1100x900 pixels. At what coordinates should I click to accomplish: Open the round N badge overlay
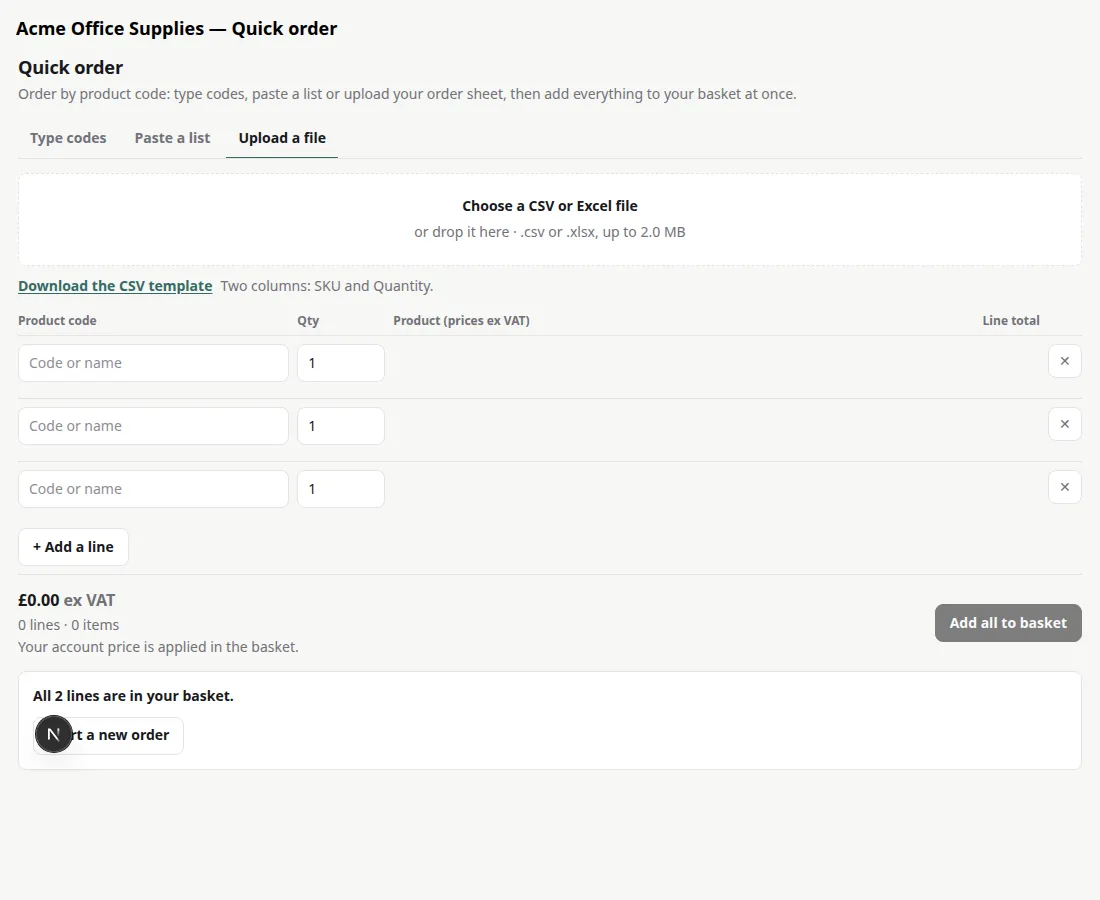click(53, 734)
